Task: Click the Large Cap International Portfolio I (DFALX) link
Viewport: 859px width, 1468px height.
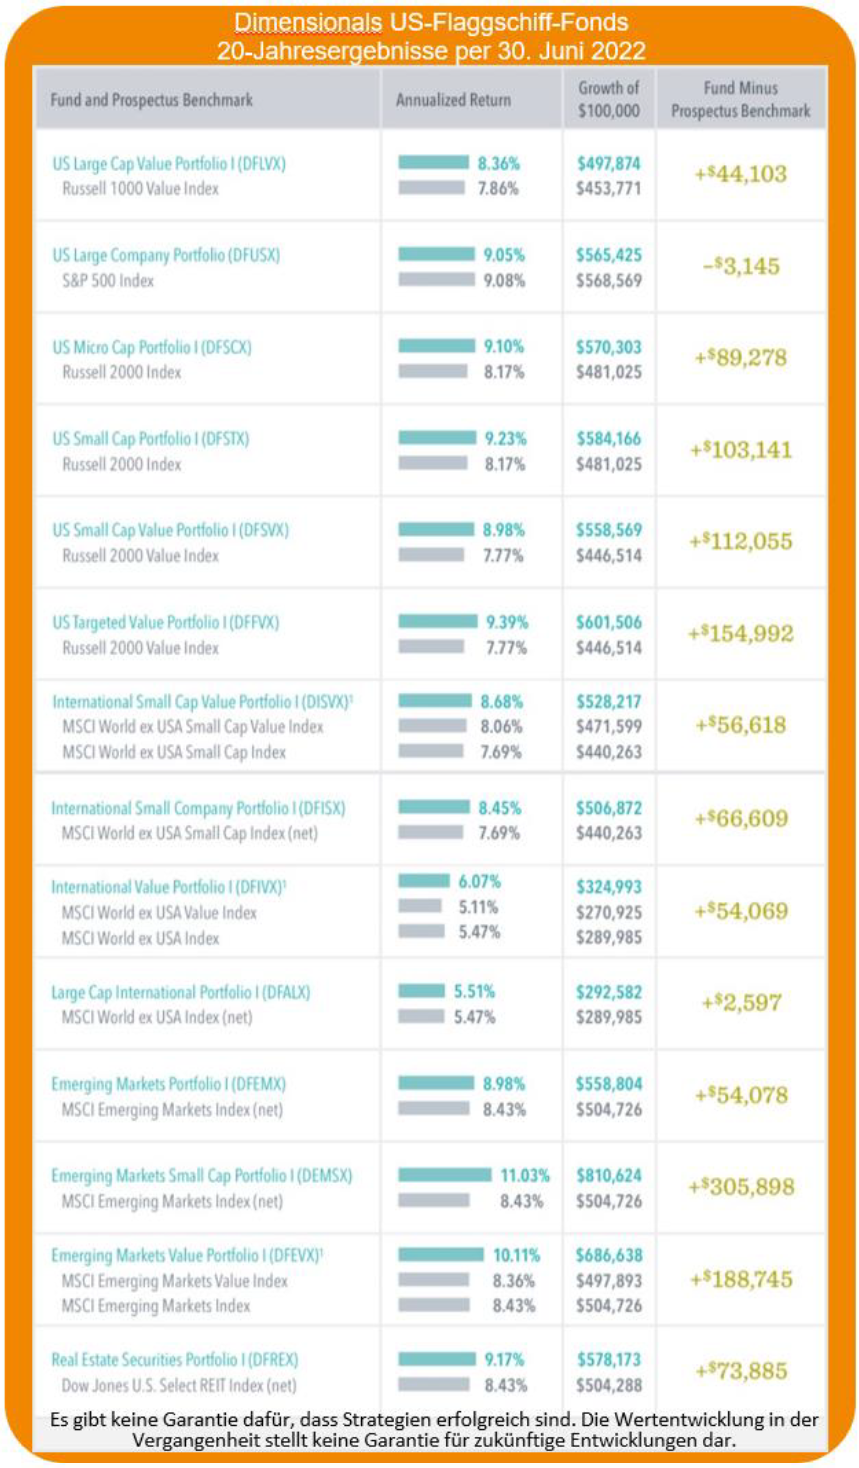Action: click(181, 992)
